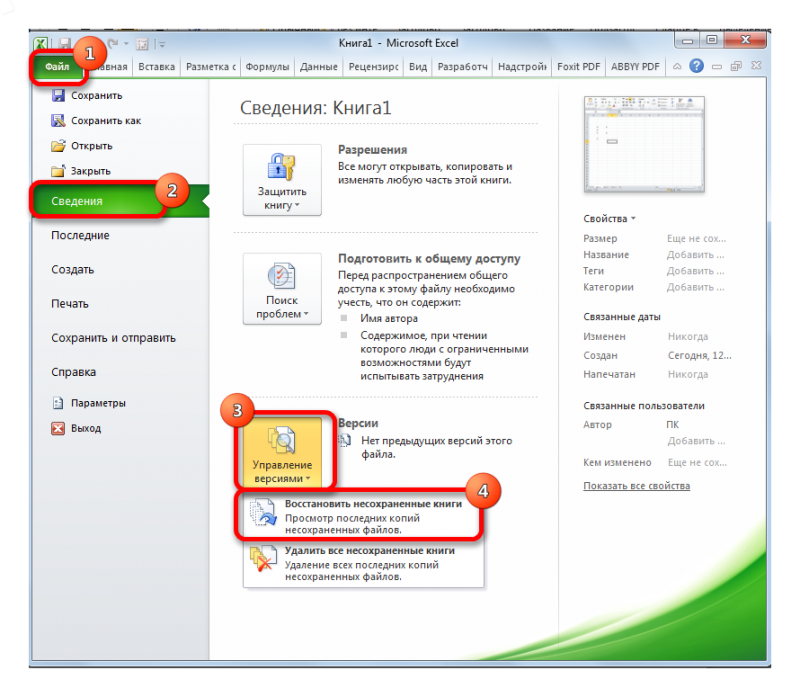The height and width of the screenshot is (697, 800).
Task: Click the text Нет предыдущих версий этого файла
Action: pos(436,447)
